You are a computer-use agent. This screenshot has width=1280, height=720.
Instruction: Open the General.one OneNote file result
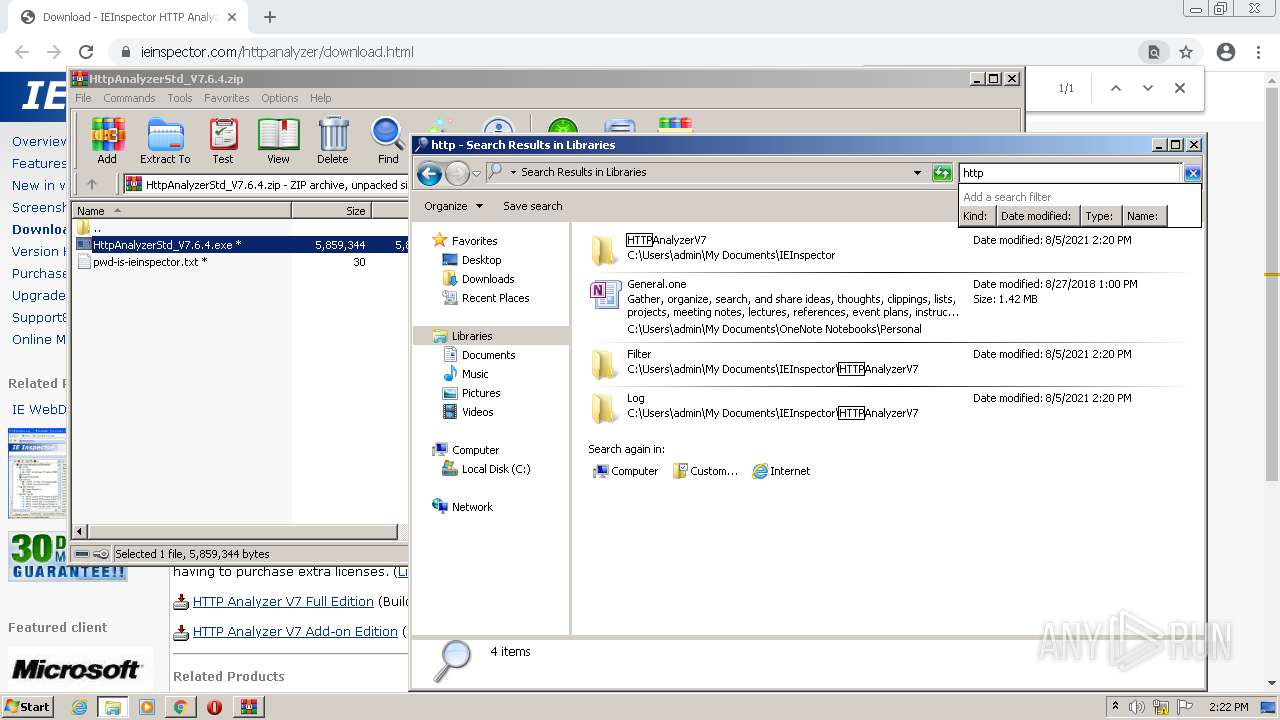tap(656, 284)
